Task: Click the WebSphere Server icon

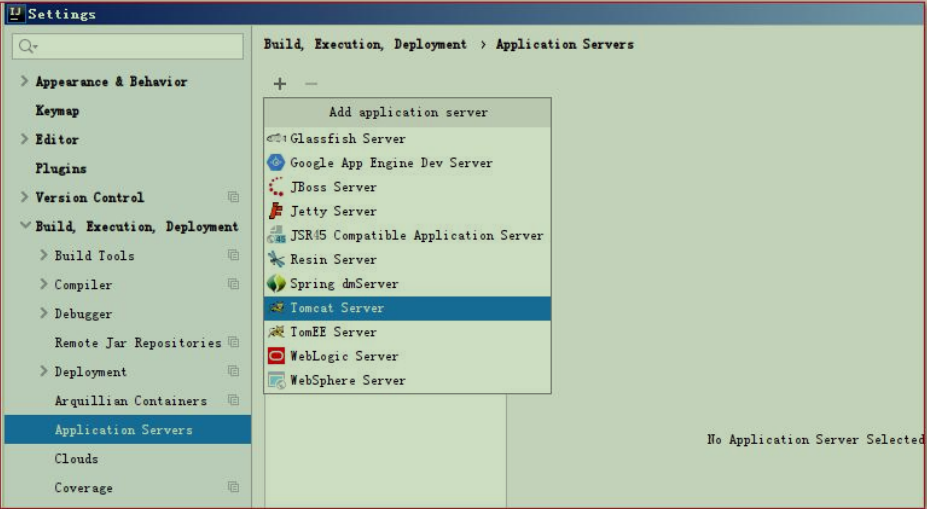Action: tap(276, 380)
